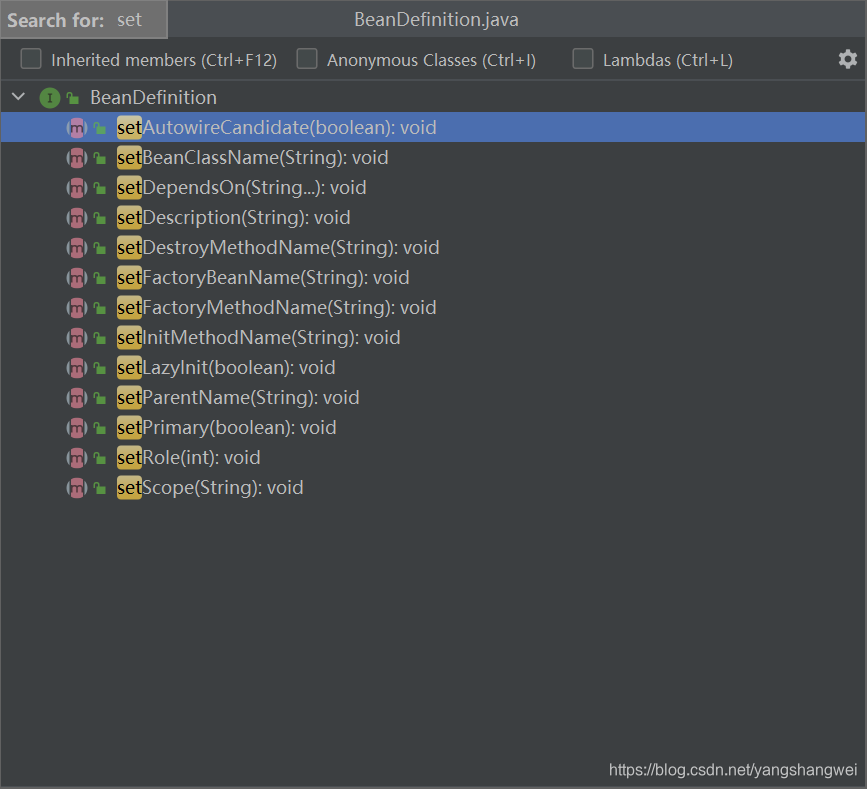
Task: Enable the Lambdas checkbox
Action: [583, 59]
